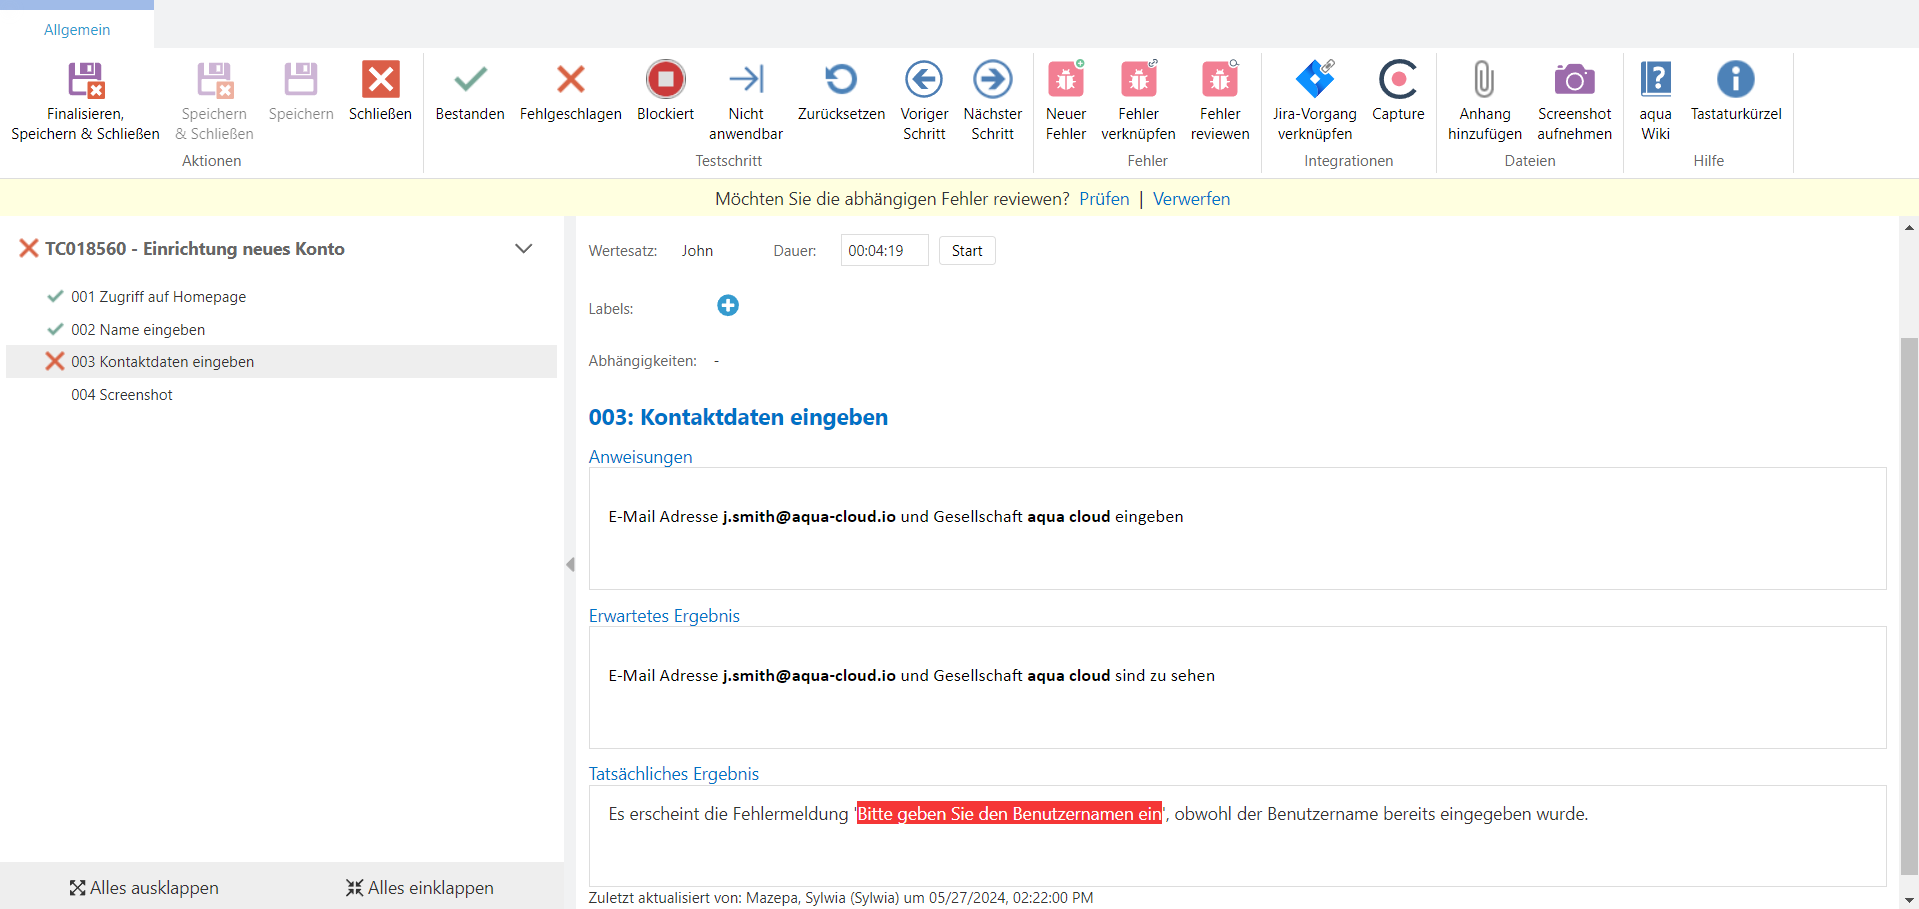Launch the Capture tool
The height and width of the screenshot is (909, 1919).
(x=1397, y=80)
